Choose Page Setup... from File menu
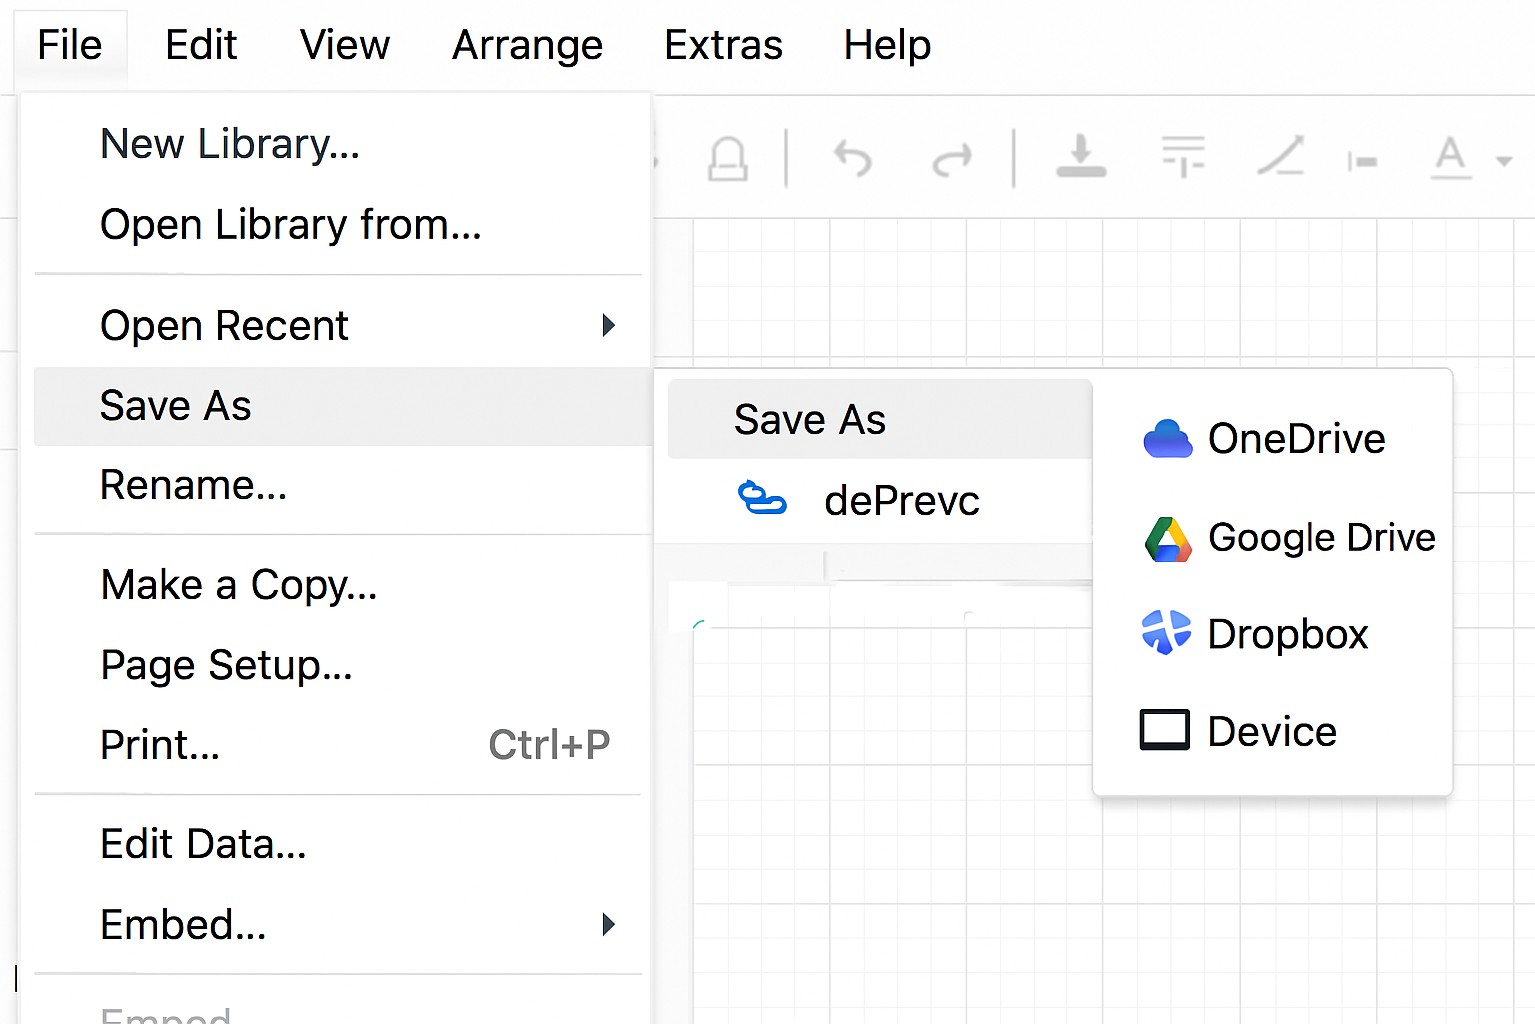Screen dimensions: 1535x1024 pos(227,665)
